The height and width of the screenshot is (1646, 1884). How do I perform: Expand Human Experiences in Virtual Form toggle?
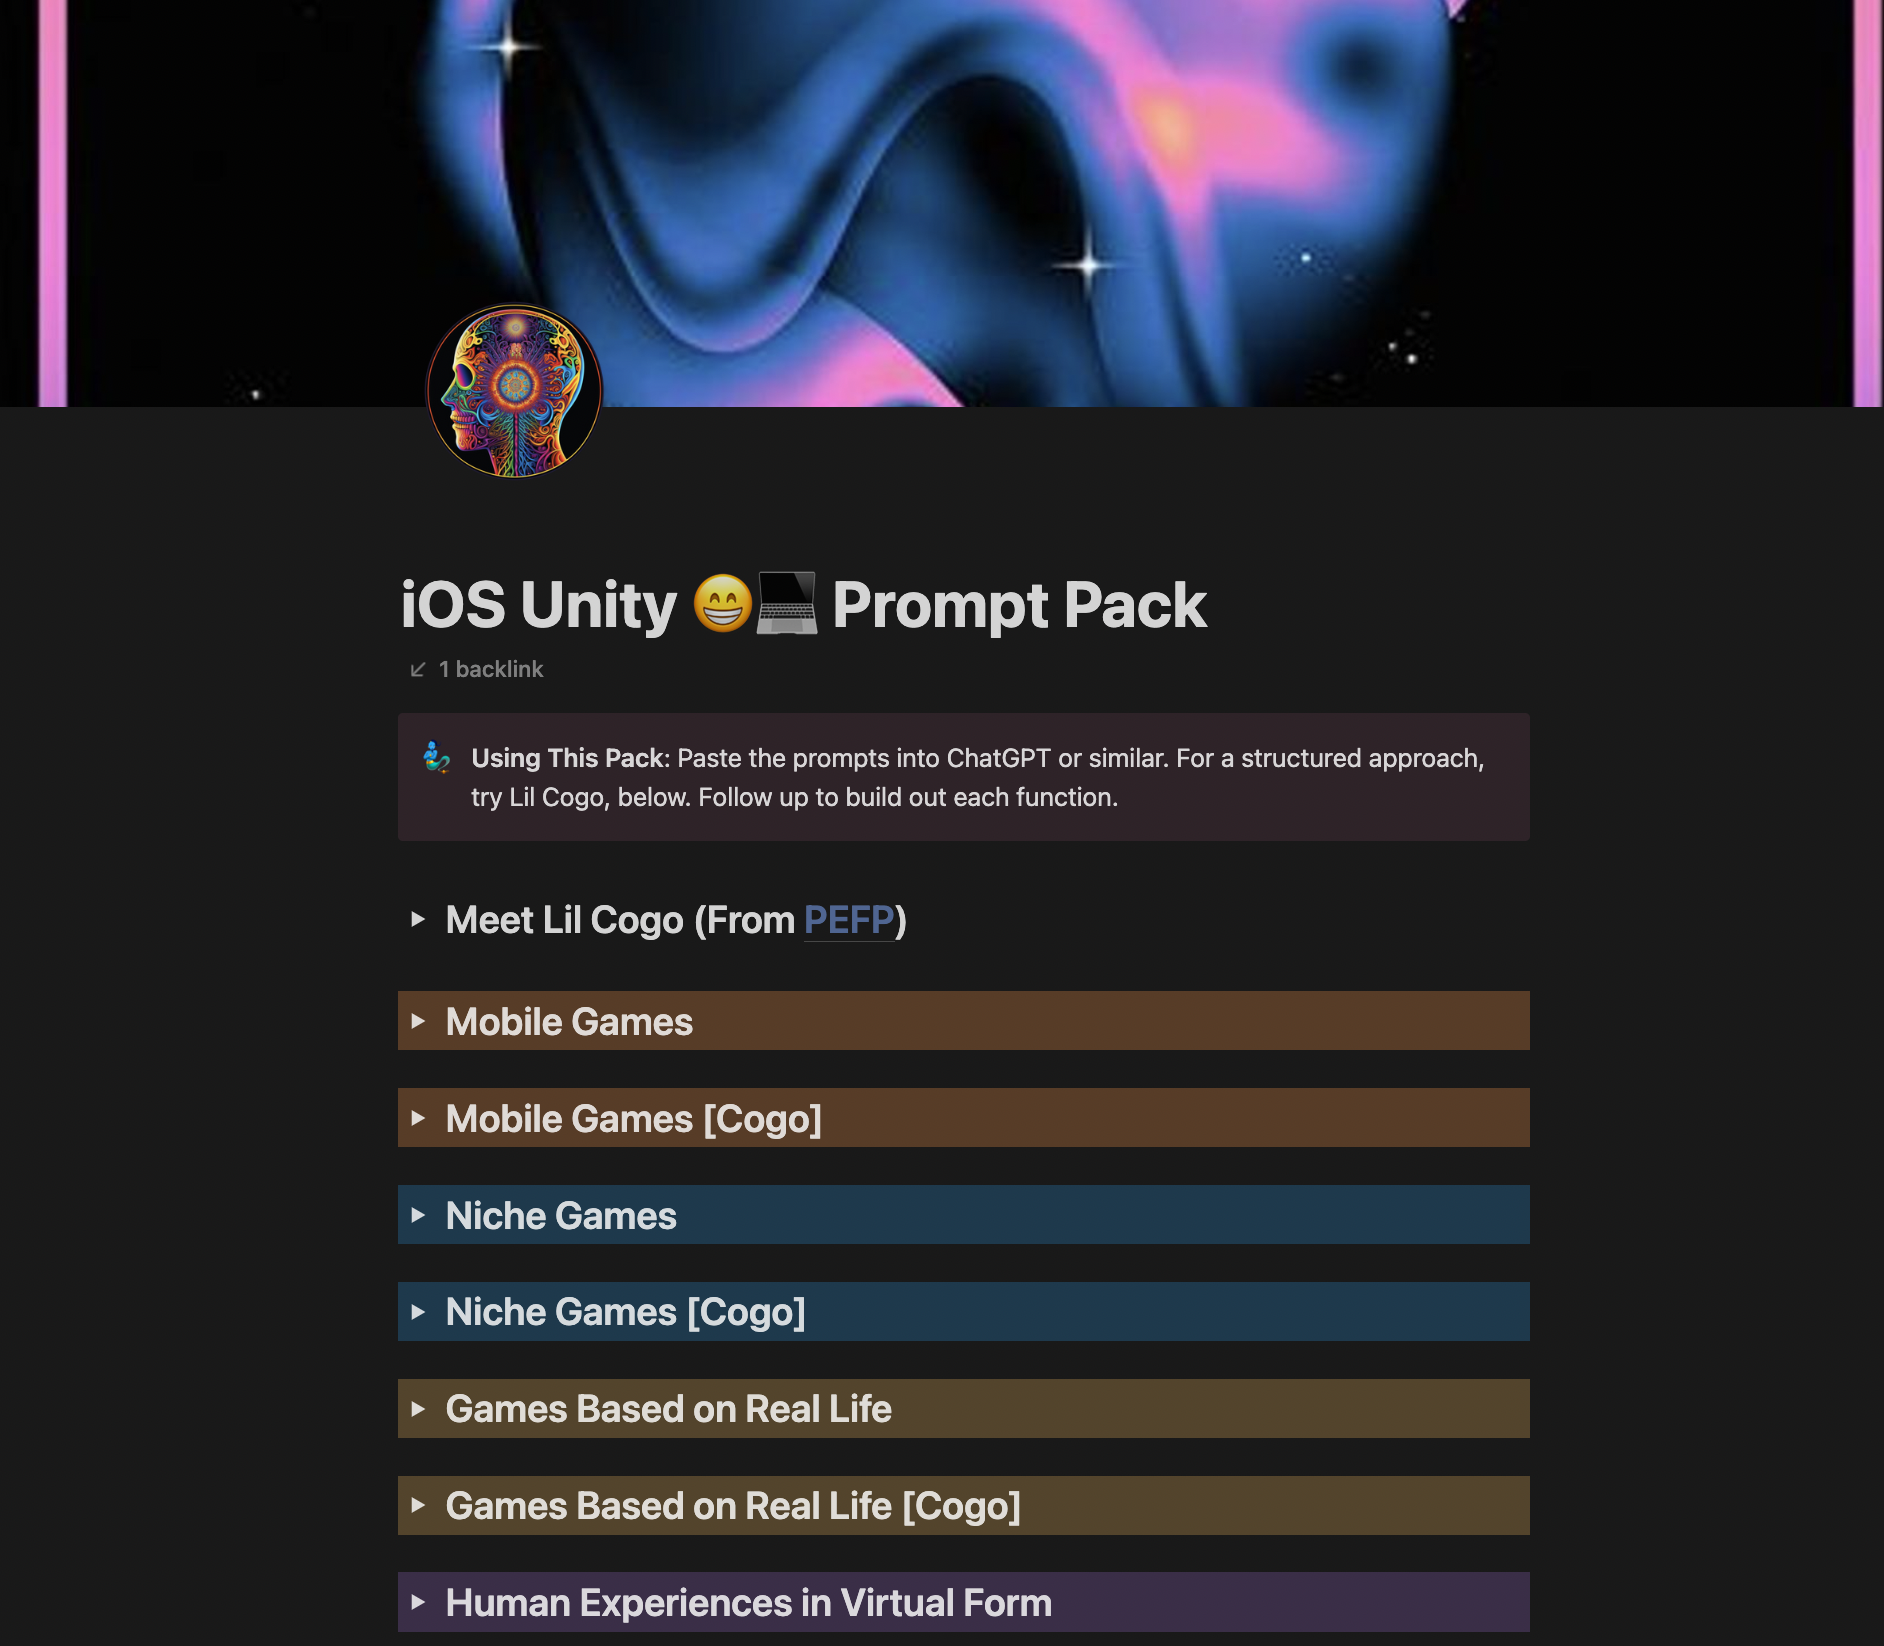[418, 1602]
